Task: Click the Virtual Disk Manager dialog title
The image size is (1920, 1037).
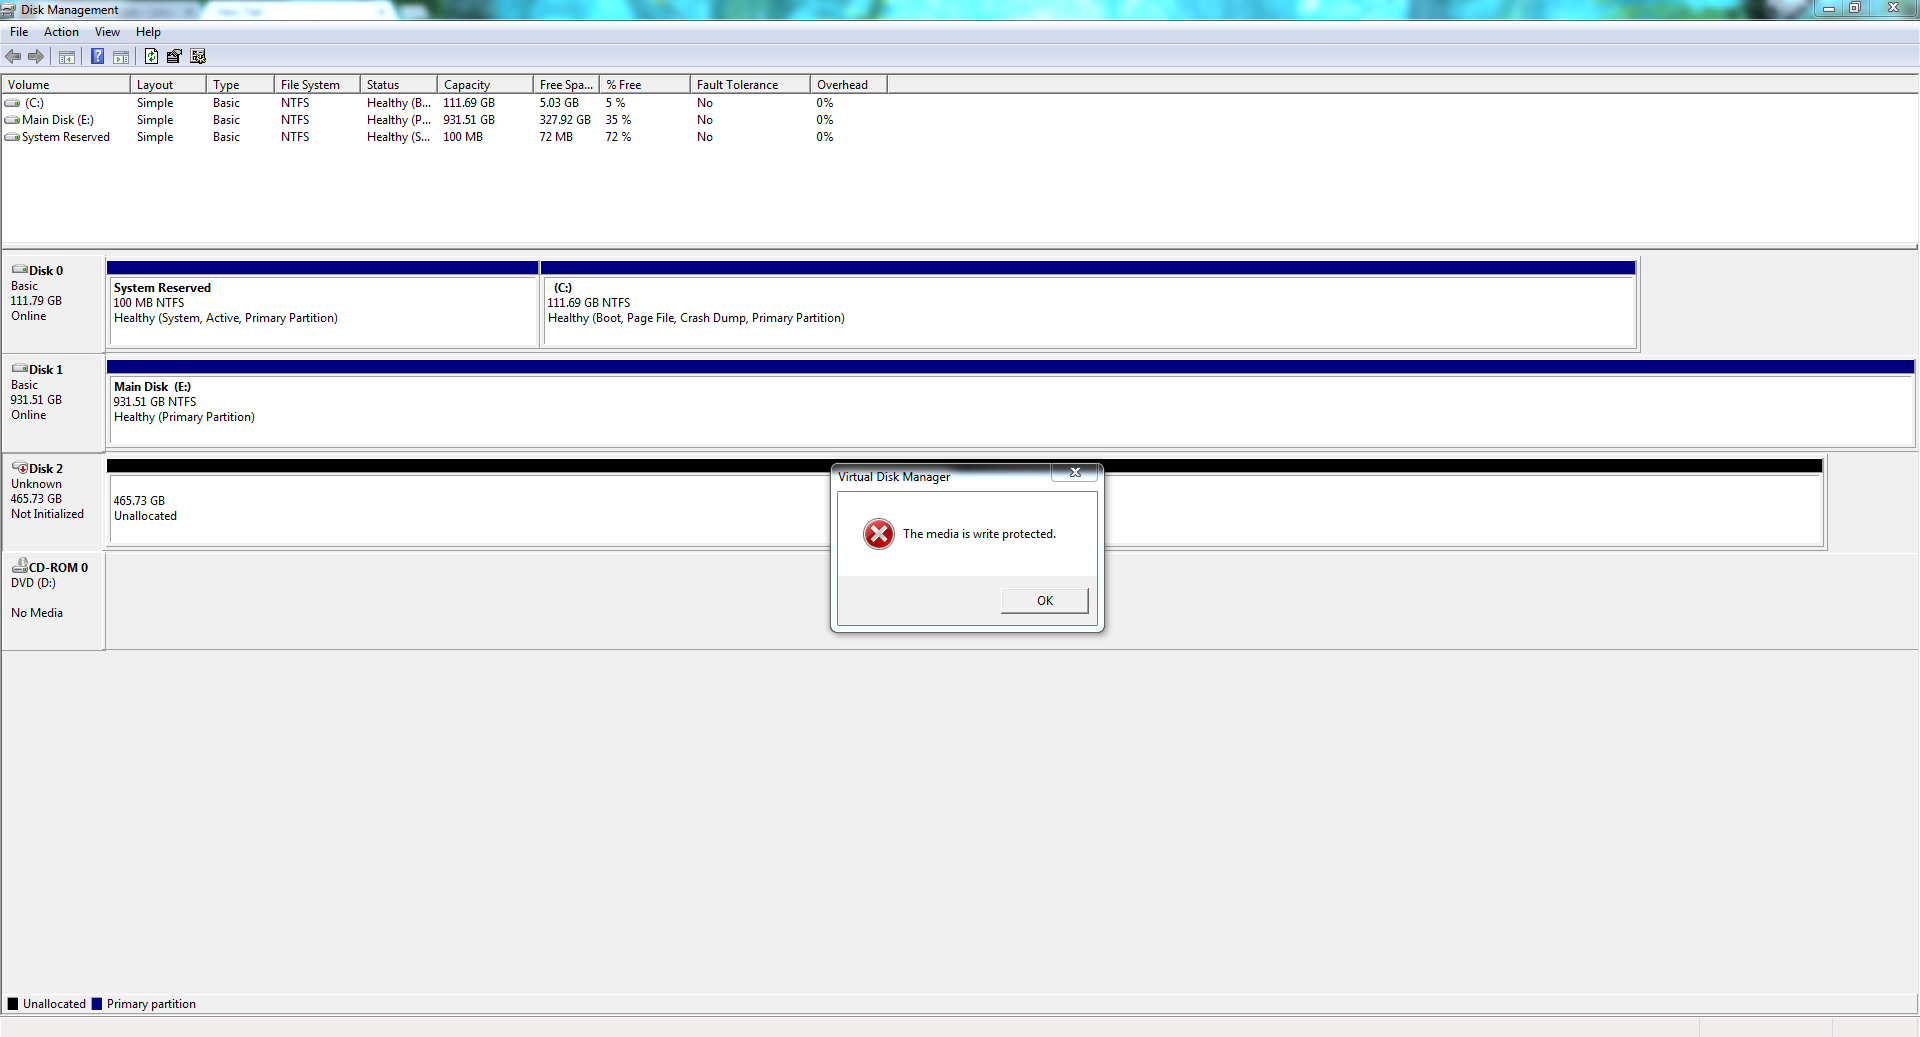Action: pos(894,477)
